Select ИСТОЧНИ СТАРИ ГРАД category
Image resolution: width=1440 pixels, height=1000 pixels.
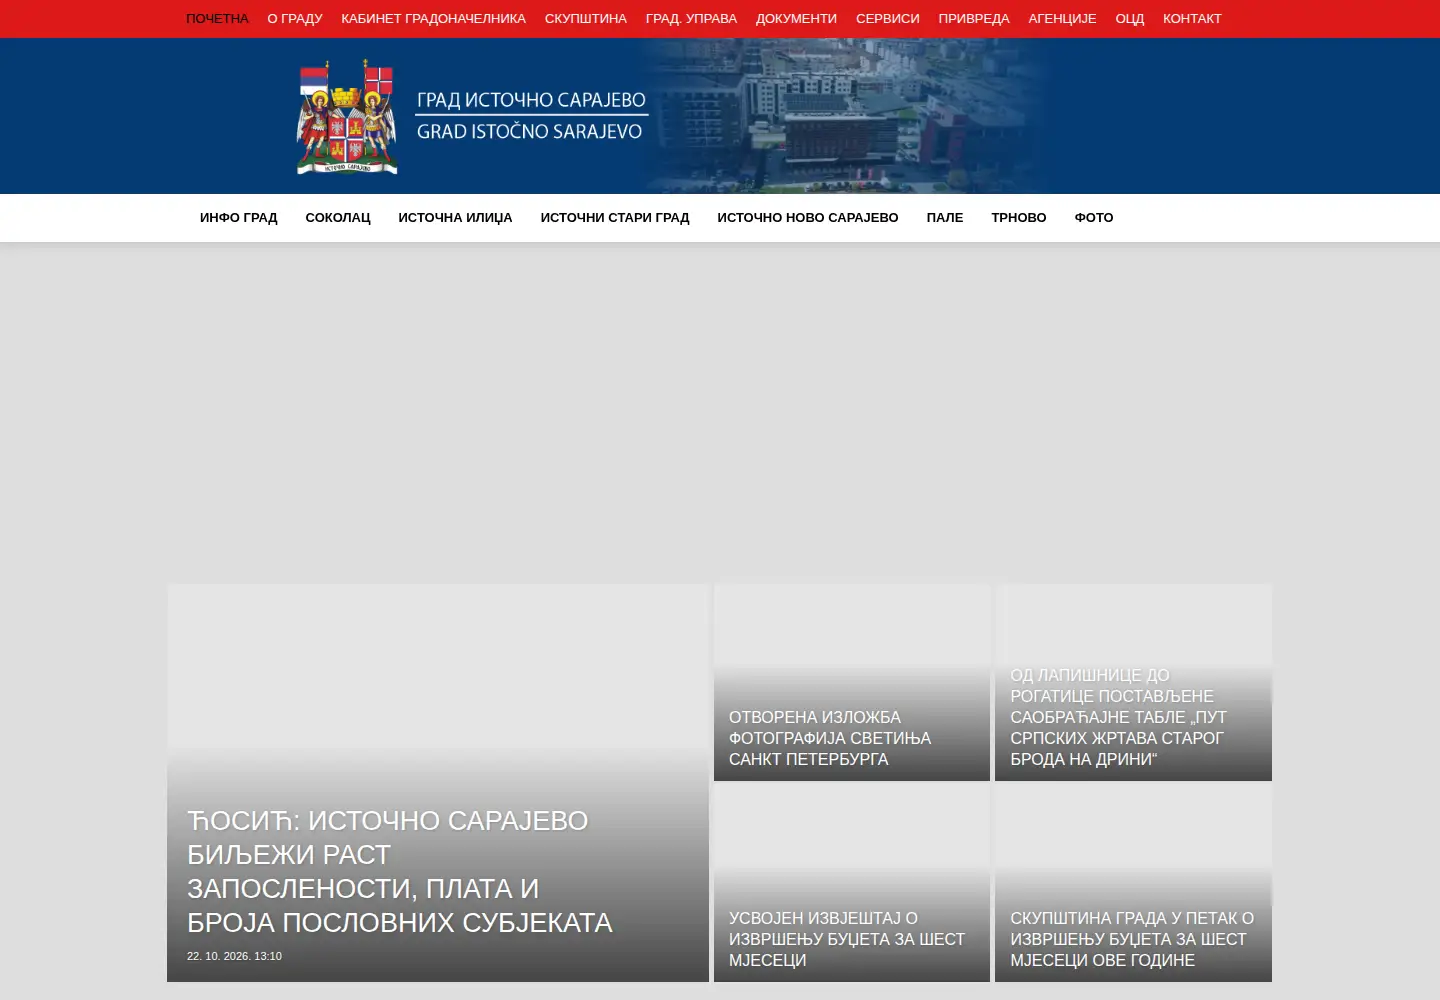click(615, 218)
